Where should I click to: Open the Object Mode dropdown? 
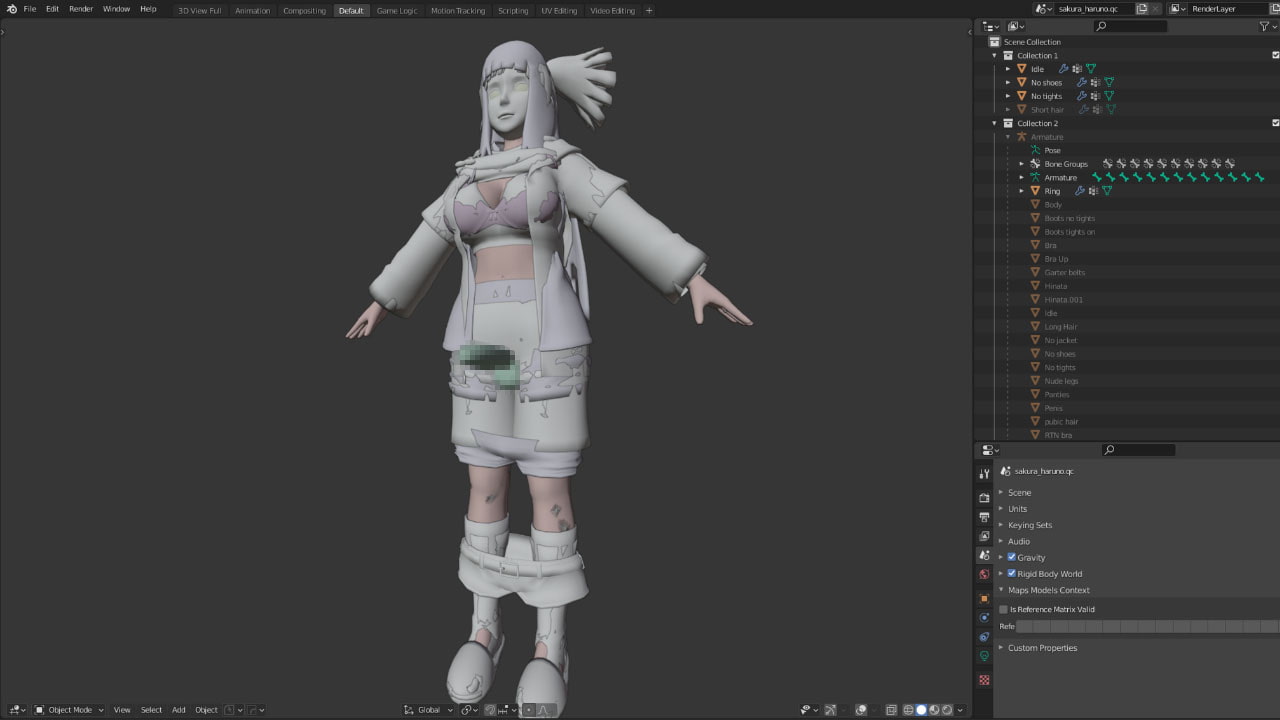67,710
